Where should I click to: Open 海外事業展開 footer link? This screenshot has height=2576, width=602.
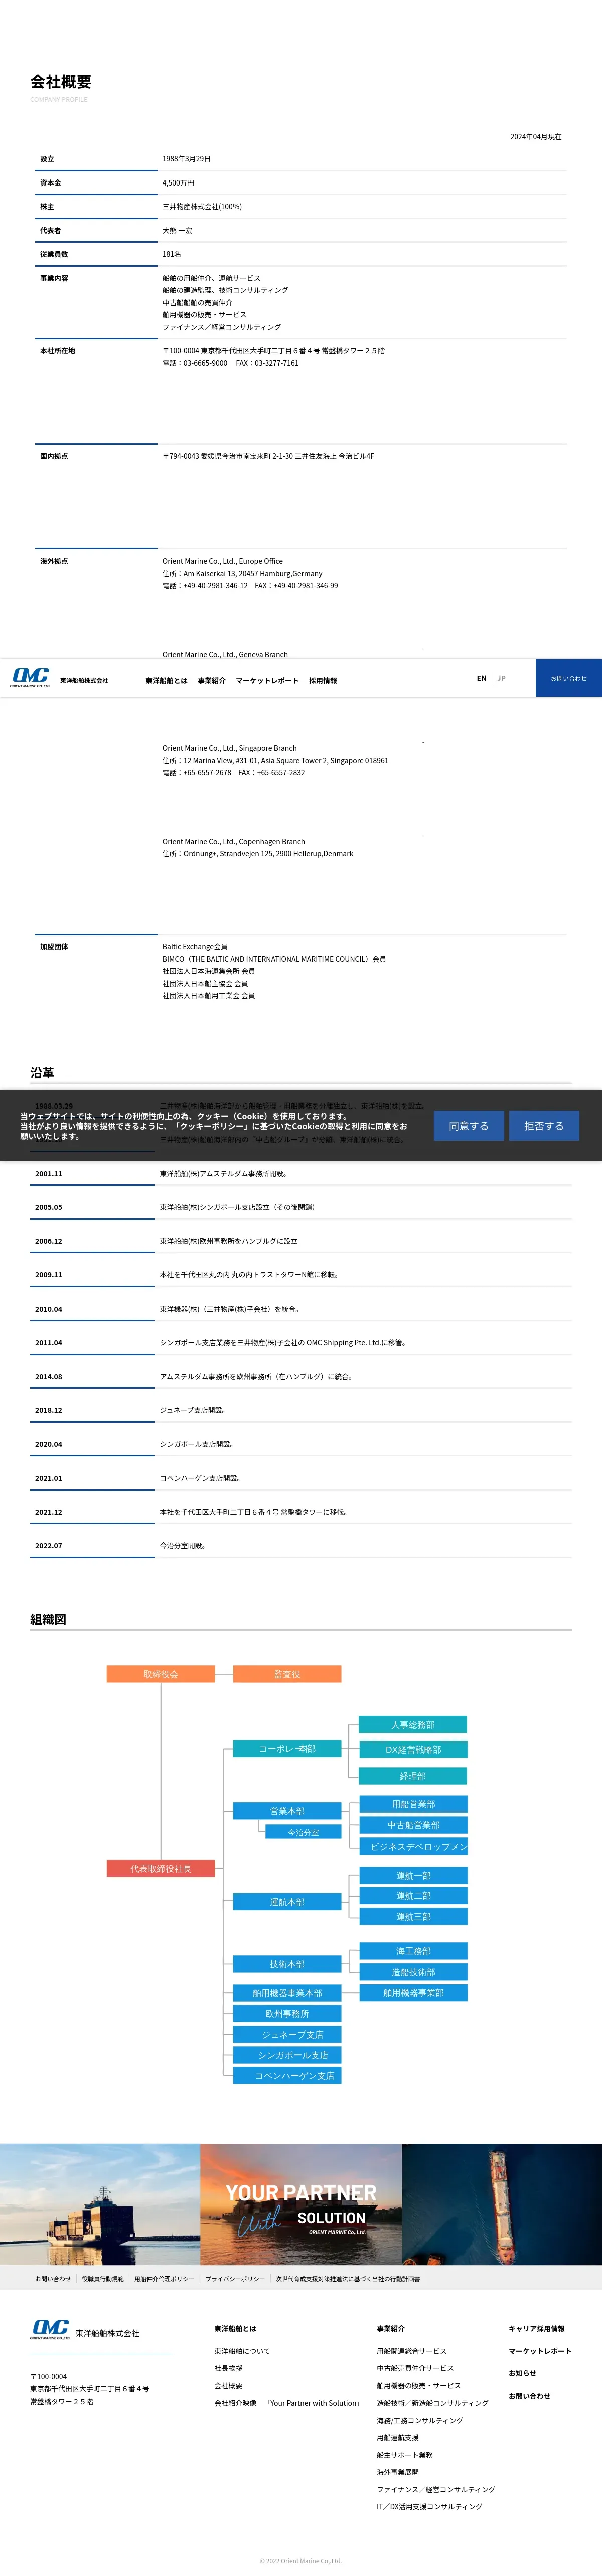click(x=398, y=2472)
